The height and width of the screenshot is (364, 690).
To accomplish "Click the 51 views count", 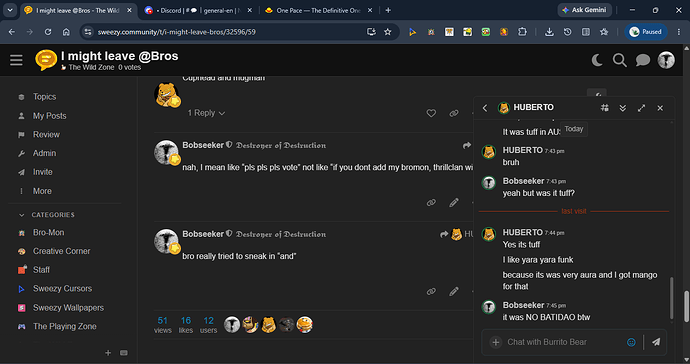I will pyautogui.click(x=163, y=325).
